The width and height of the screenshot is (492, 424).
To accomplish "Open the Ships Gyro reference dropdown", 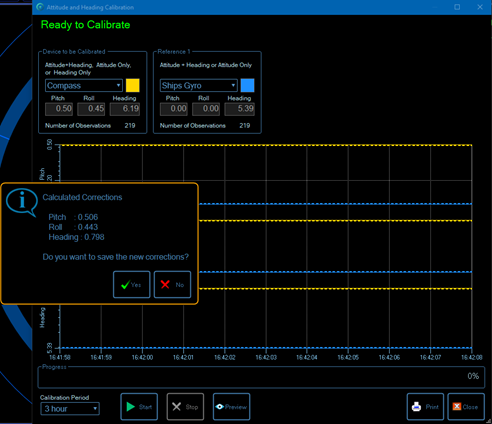I will pyautogui.click(x=199, y=86).
